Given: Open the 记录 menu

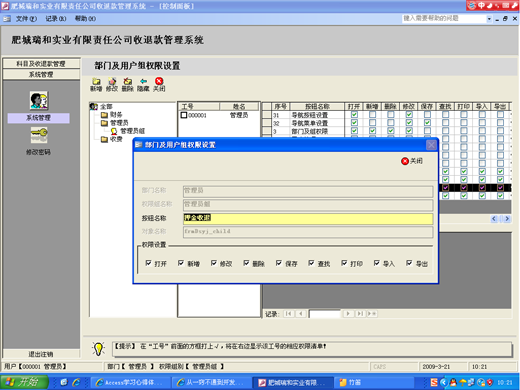Looking at the screenshot, I should click(56, 19).
